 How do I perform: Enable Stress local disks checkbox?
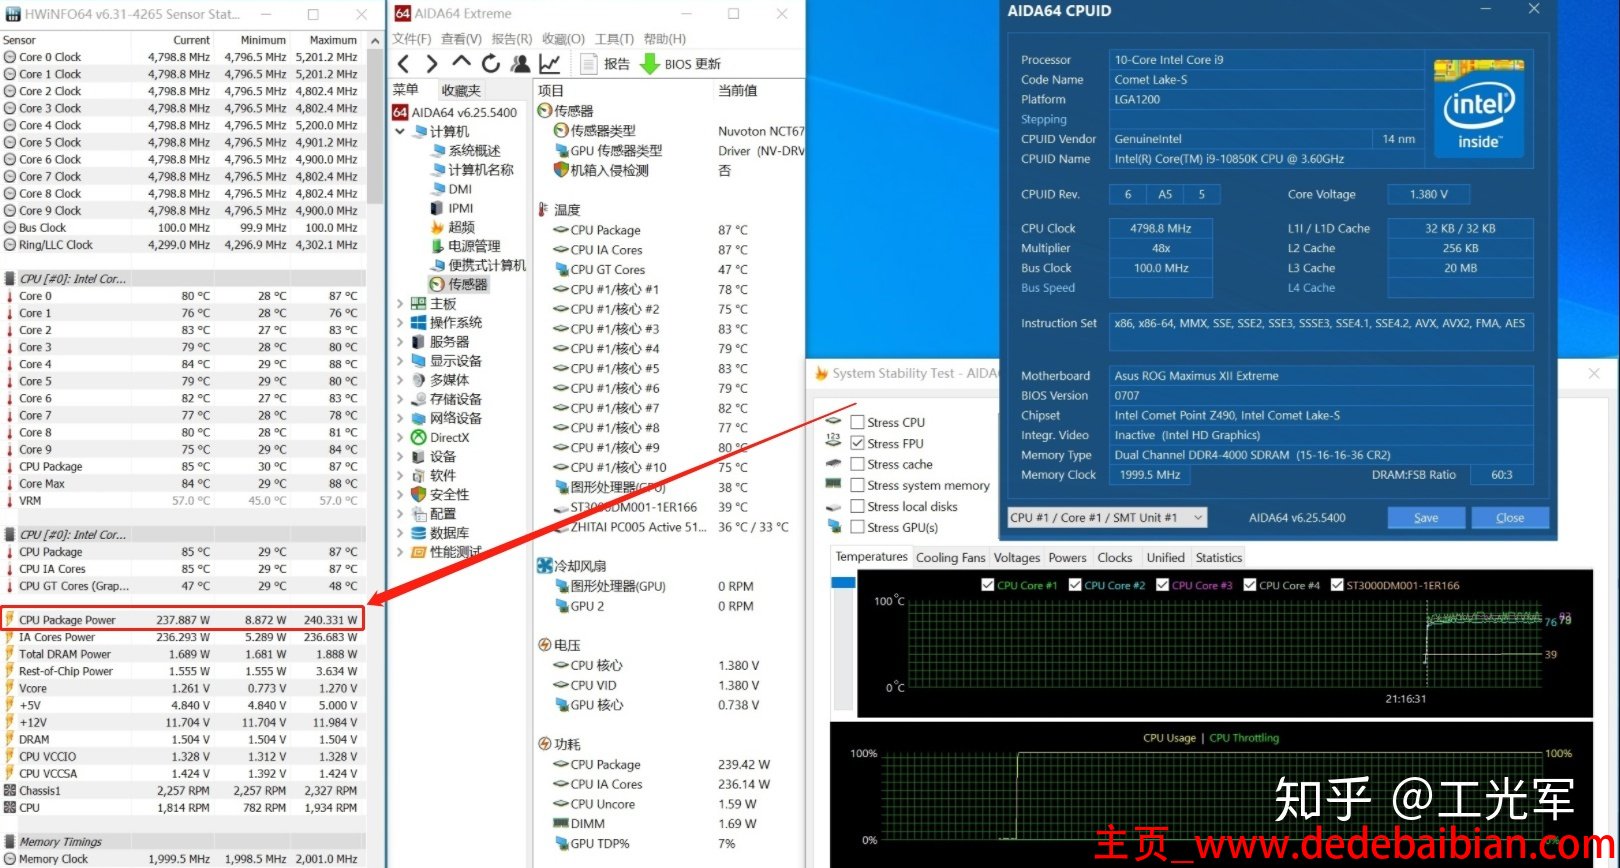click(857, 506)
